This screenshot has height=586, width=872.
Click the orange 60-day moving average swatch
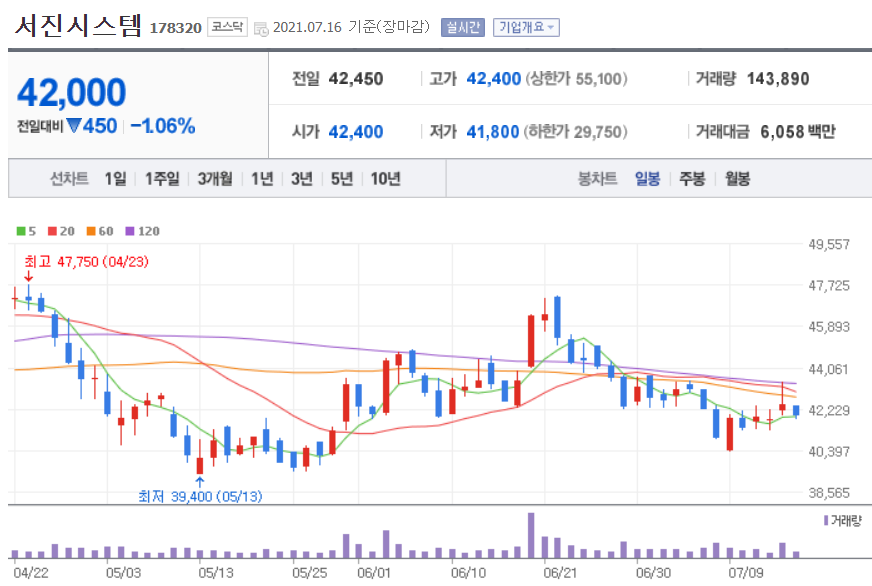coord(91,231)
